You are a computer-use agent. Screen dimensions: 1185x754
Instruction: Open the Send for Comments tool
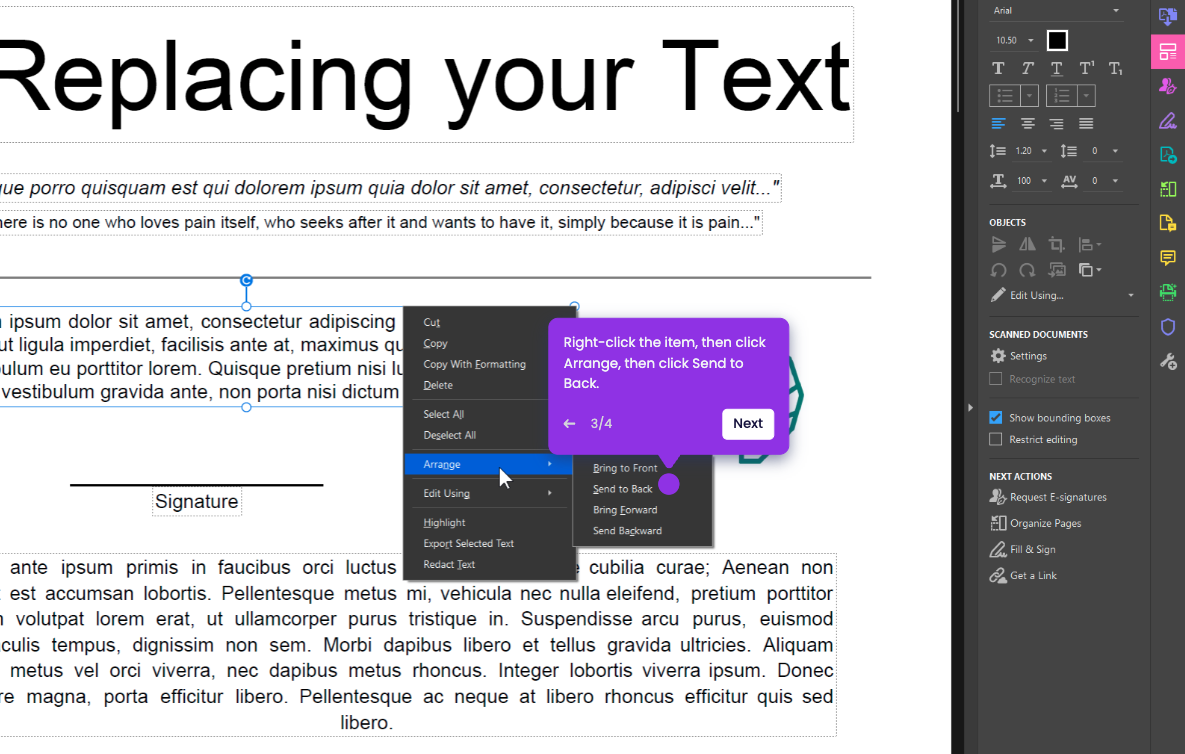point(1168,223)
